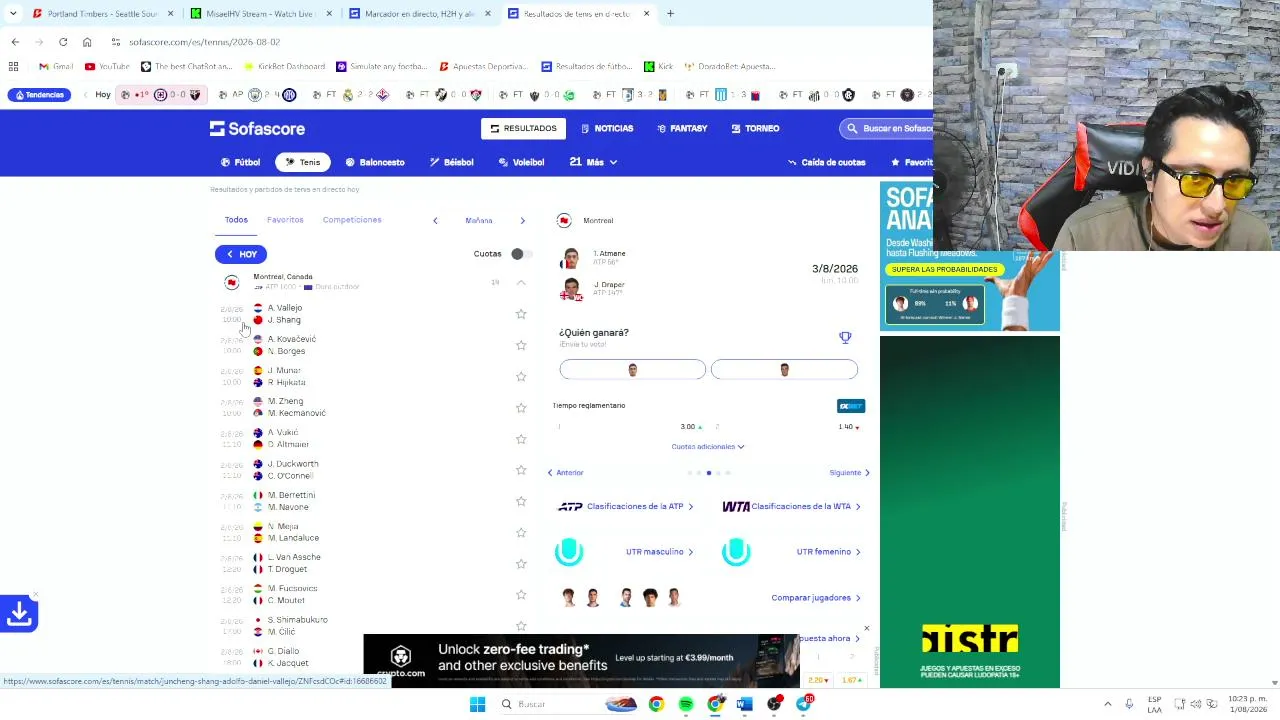
Task: Star the Duckworth vs O'Connell match
Action: [521, 470]
